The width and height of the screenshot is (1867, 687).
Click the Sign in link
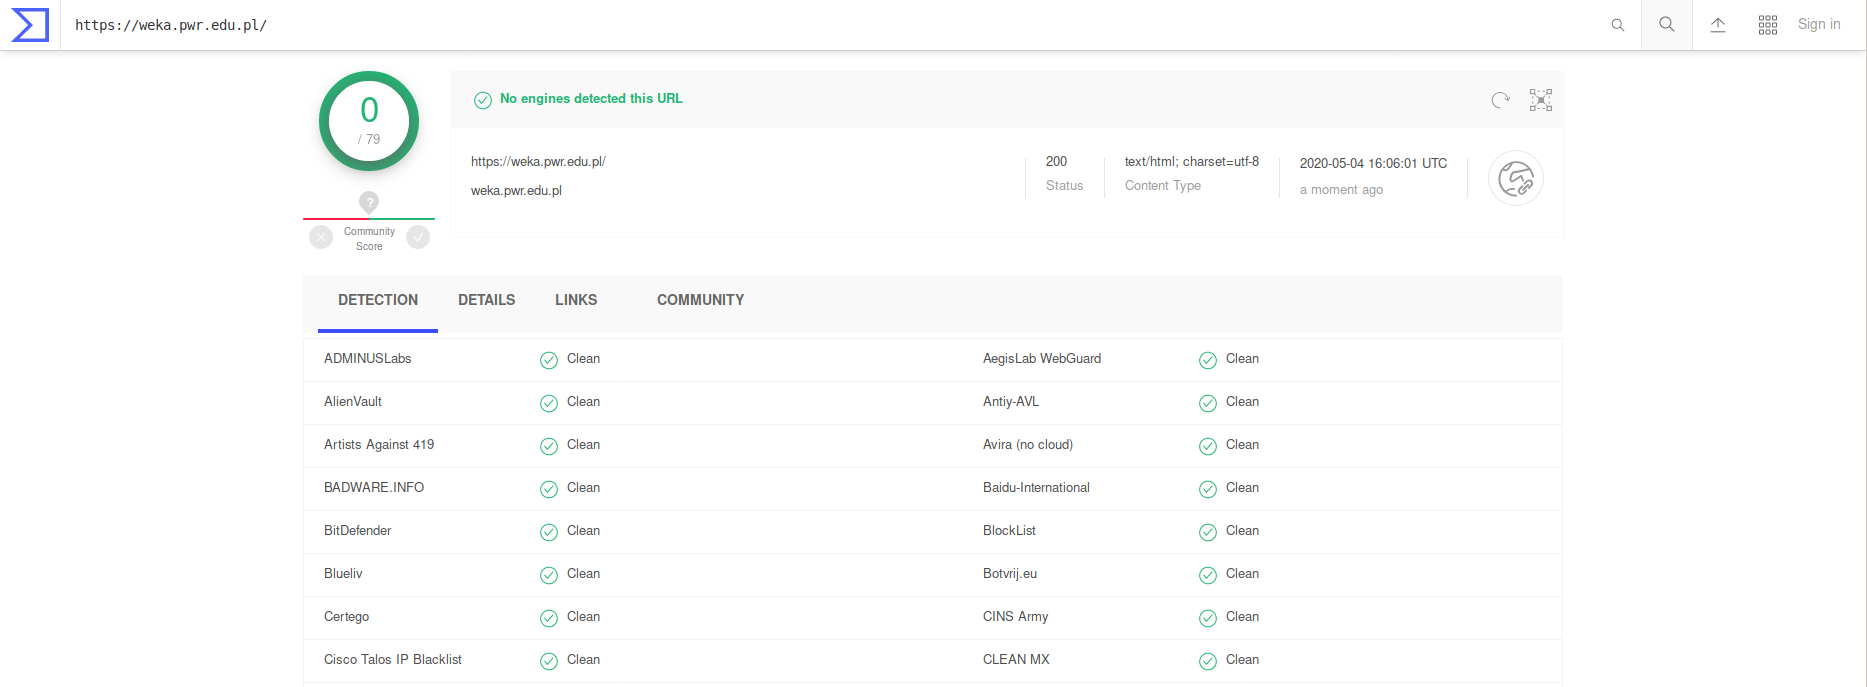[1818, 25]
